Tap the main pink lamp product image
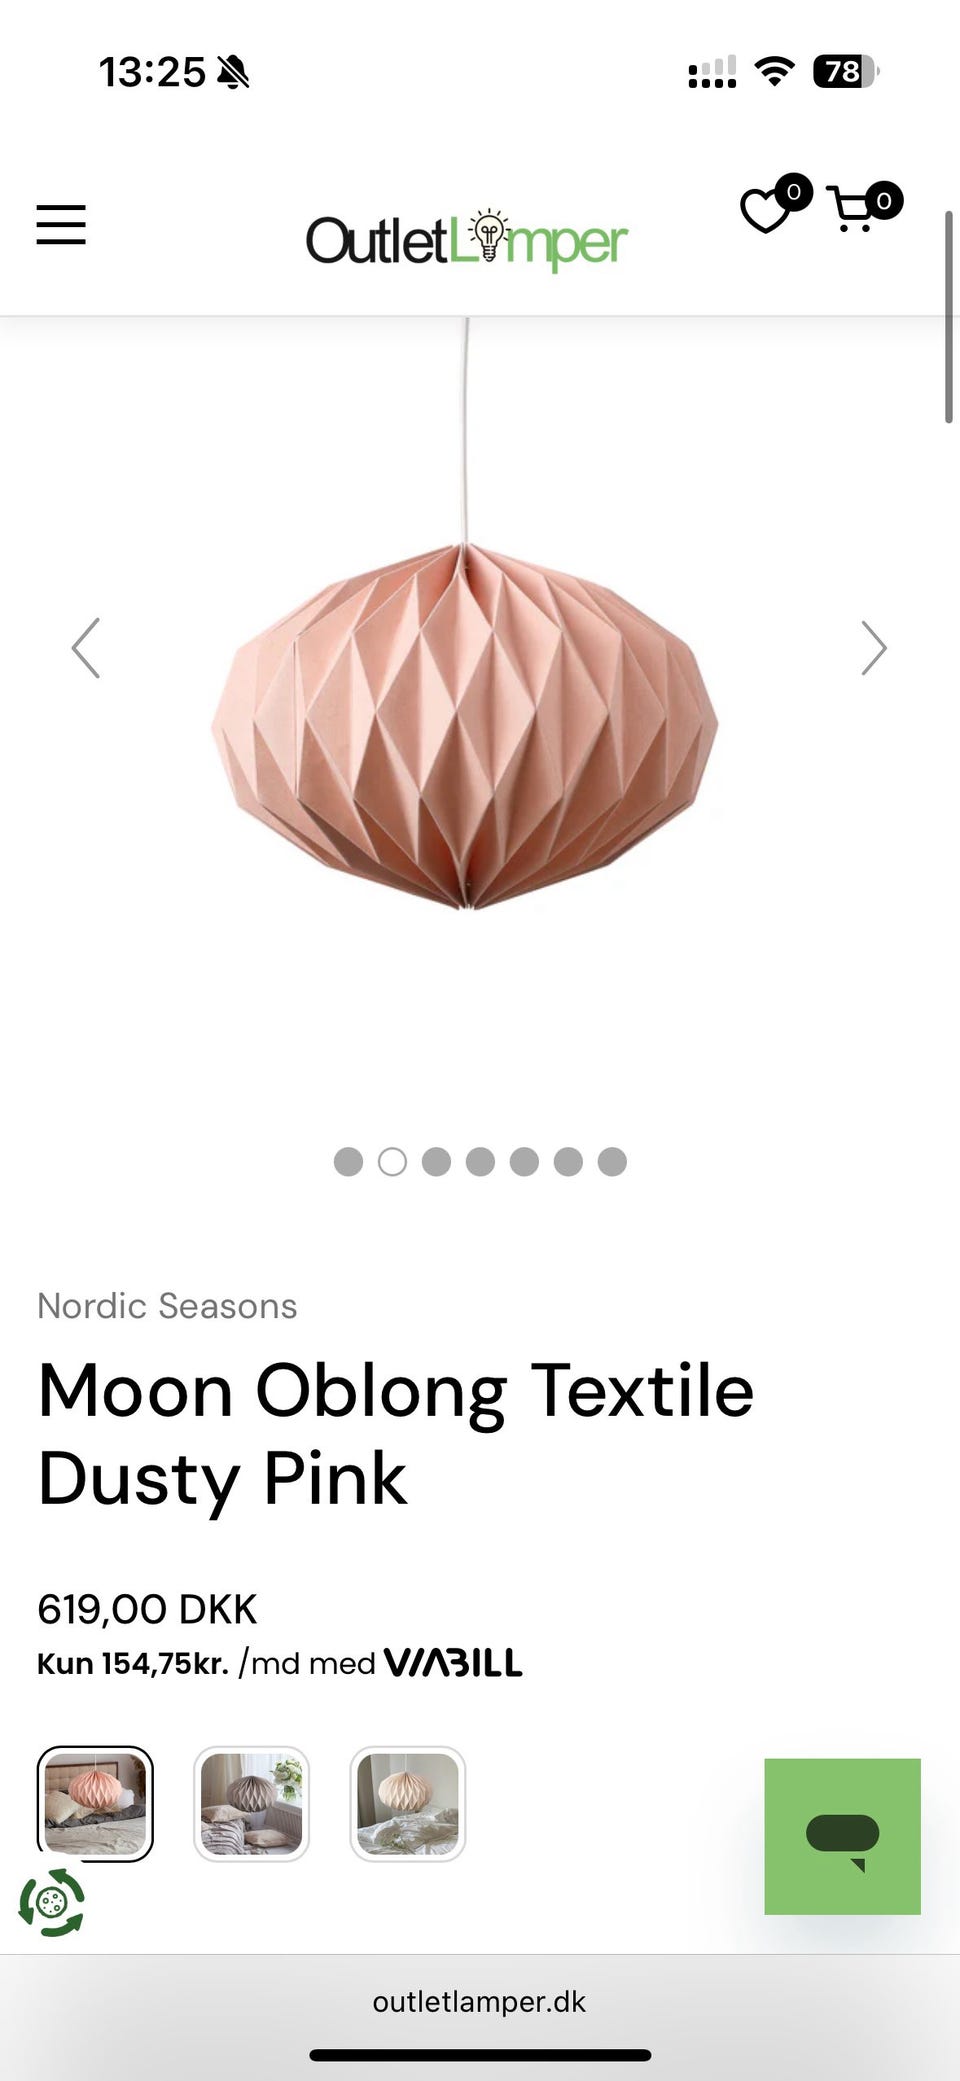 click(465, 725)
